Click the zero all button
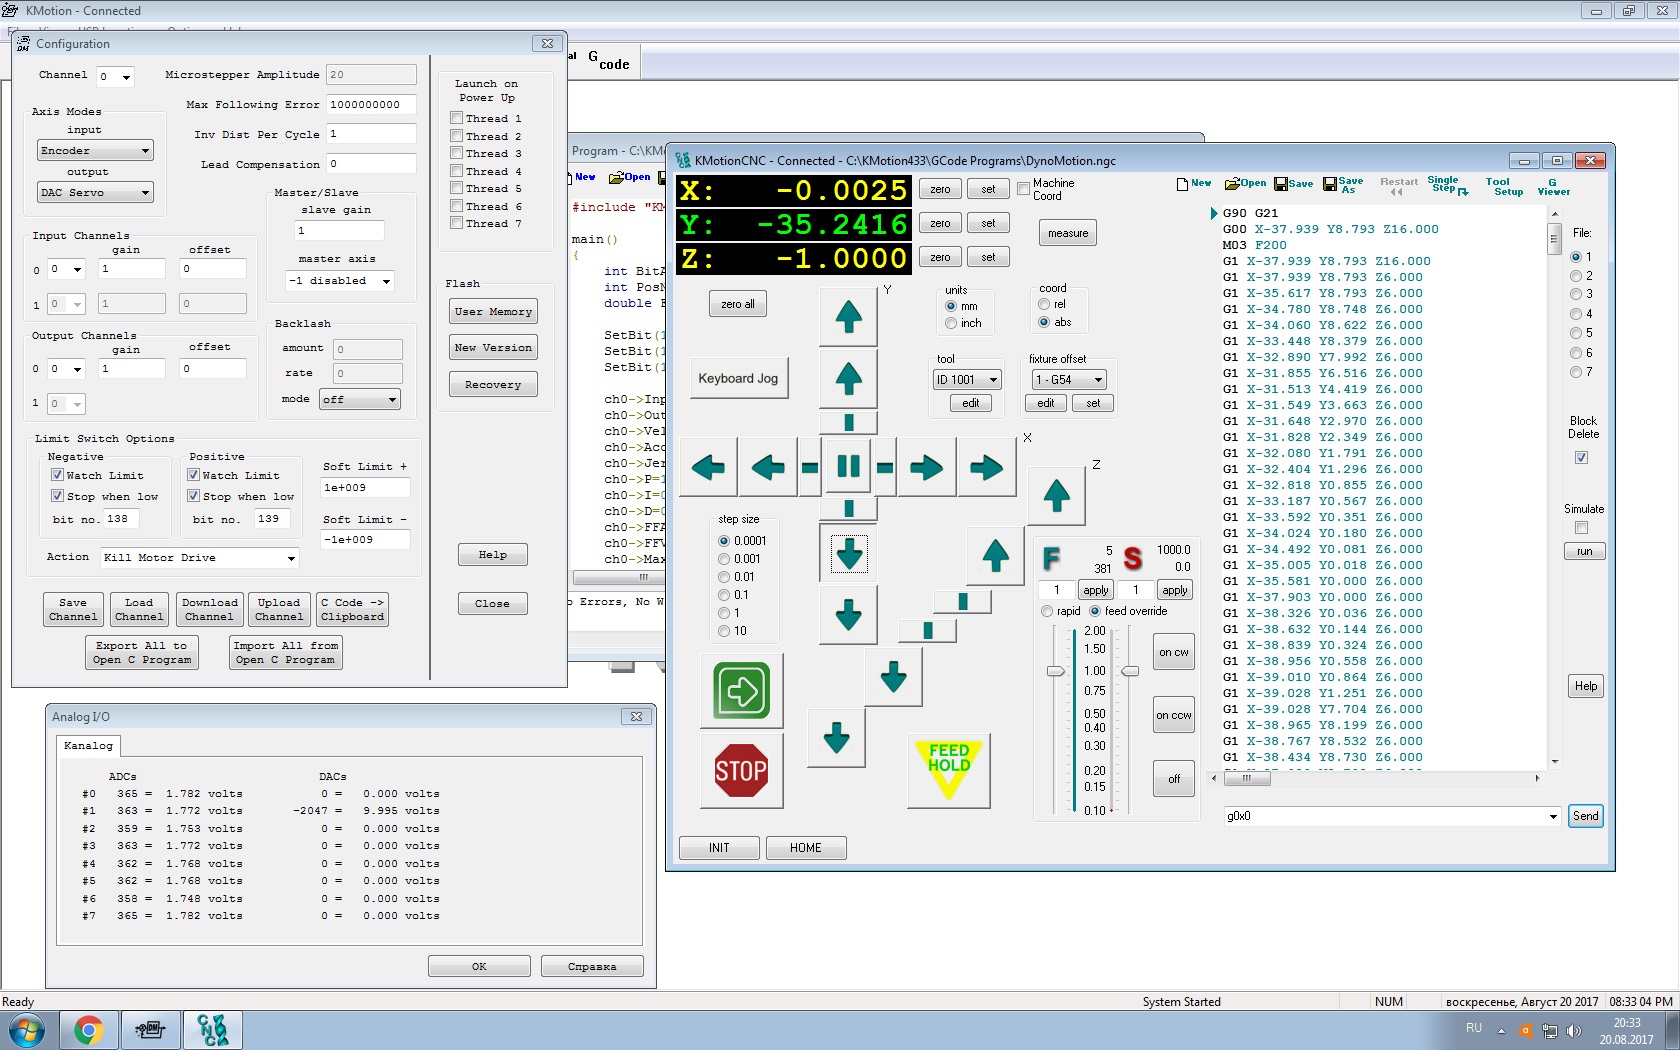This screenshot has height=1050, width=1680. (x=738, y=304)
